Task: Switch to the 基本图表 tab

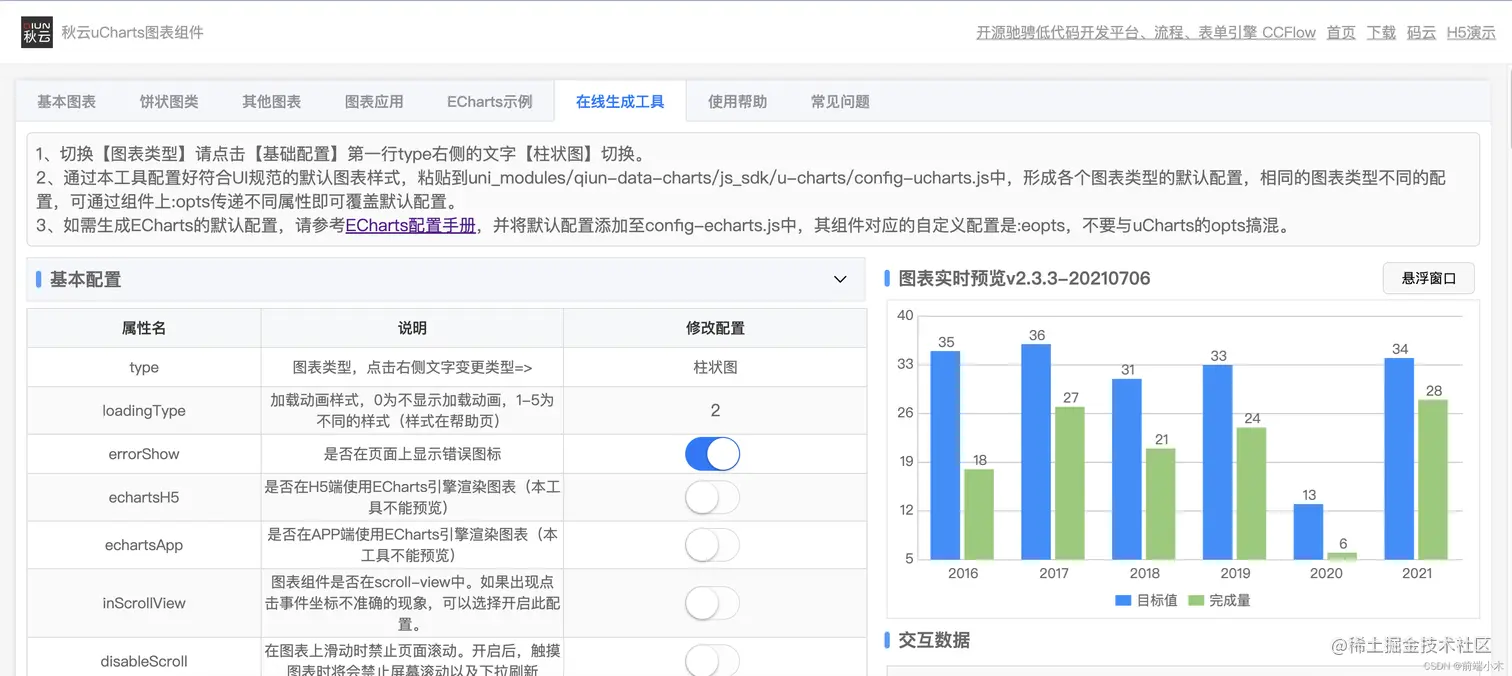Action: click(67, 102)
